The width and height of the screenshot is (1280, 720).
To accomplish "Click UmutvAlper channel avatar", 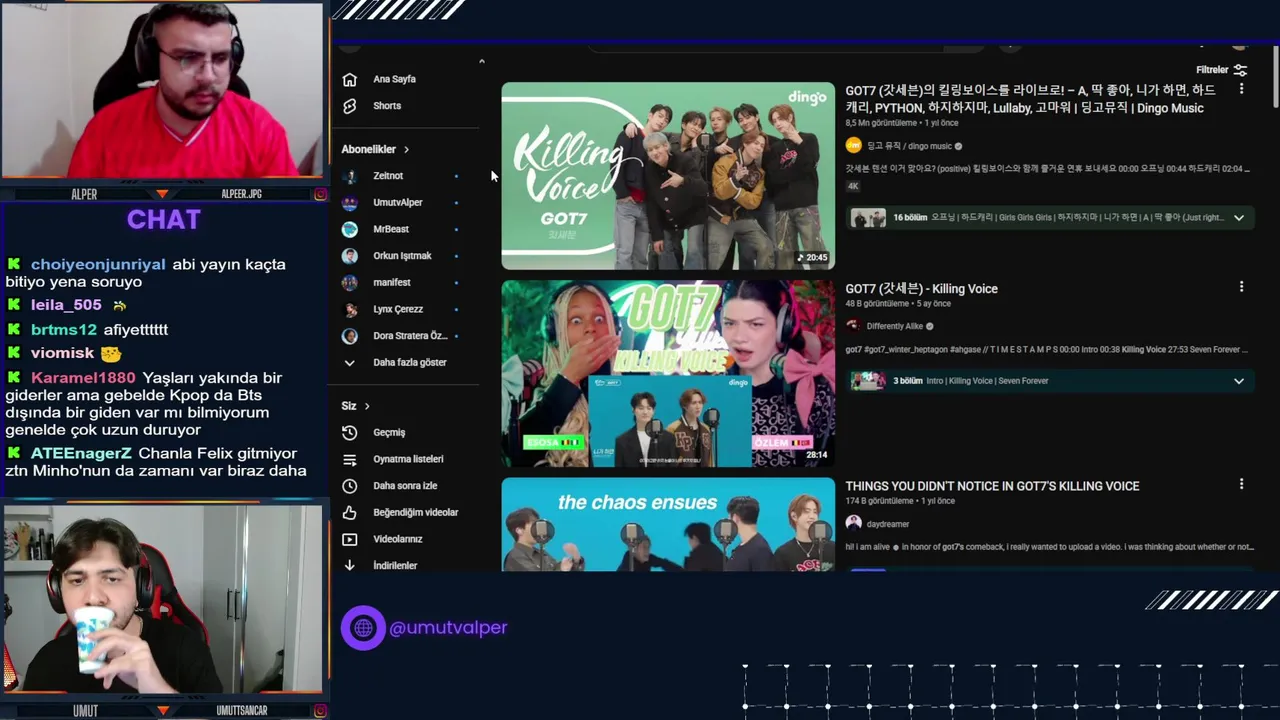I will click(350, 203).
